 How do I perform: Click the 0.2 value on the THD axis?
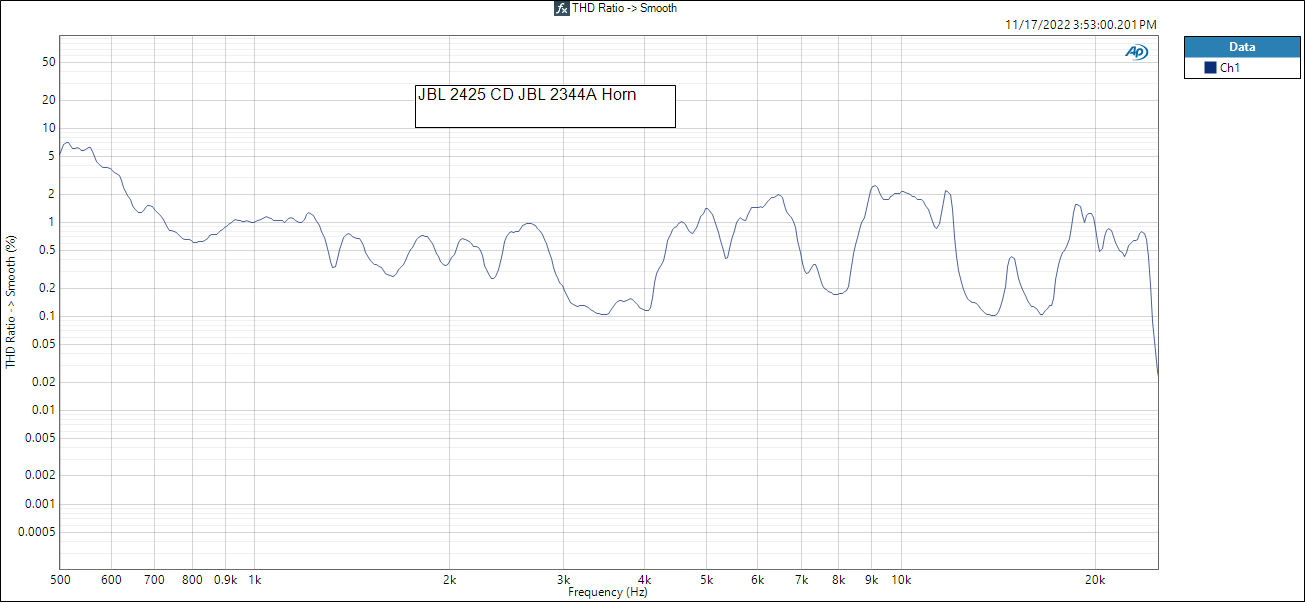tap(46, 288)
